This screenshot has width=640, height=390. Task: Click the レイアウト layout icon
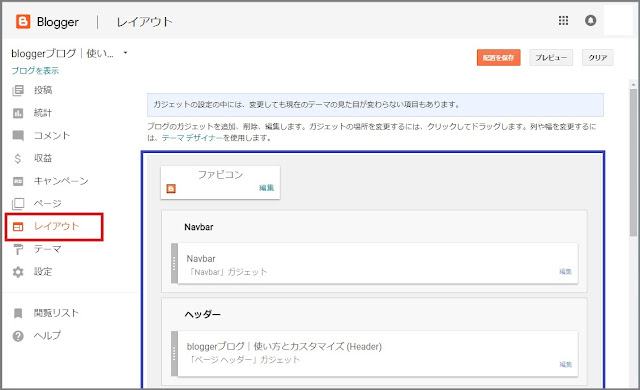pos(18,226)
